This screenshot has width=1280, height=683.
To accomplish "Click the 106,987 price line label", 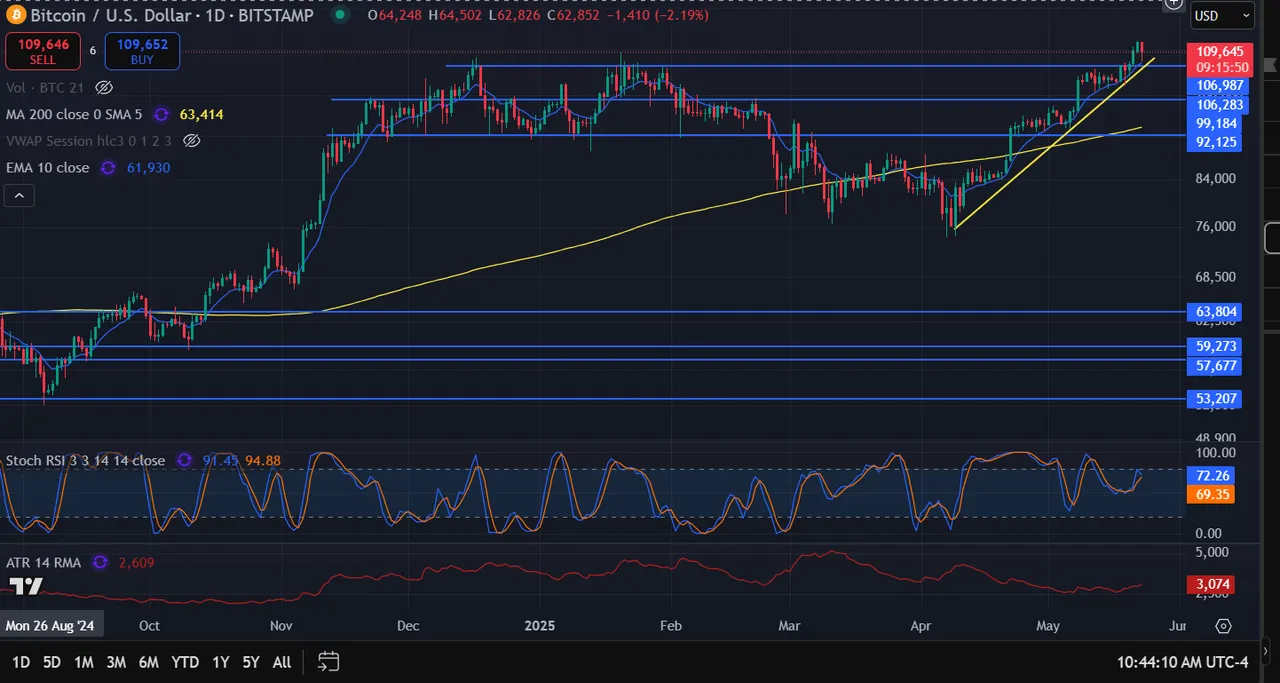I will 1219,86.
